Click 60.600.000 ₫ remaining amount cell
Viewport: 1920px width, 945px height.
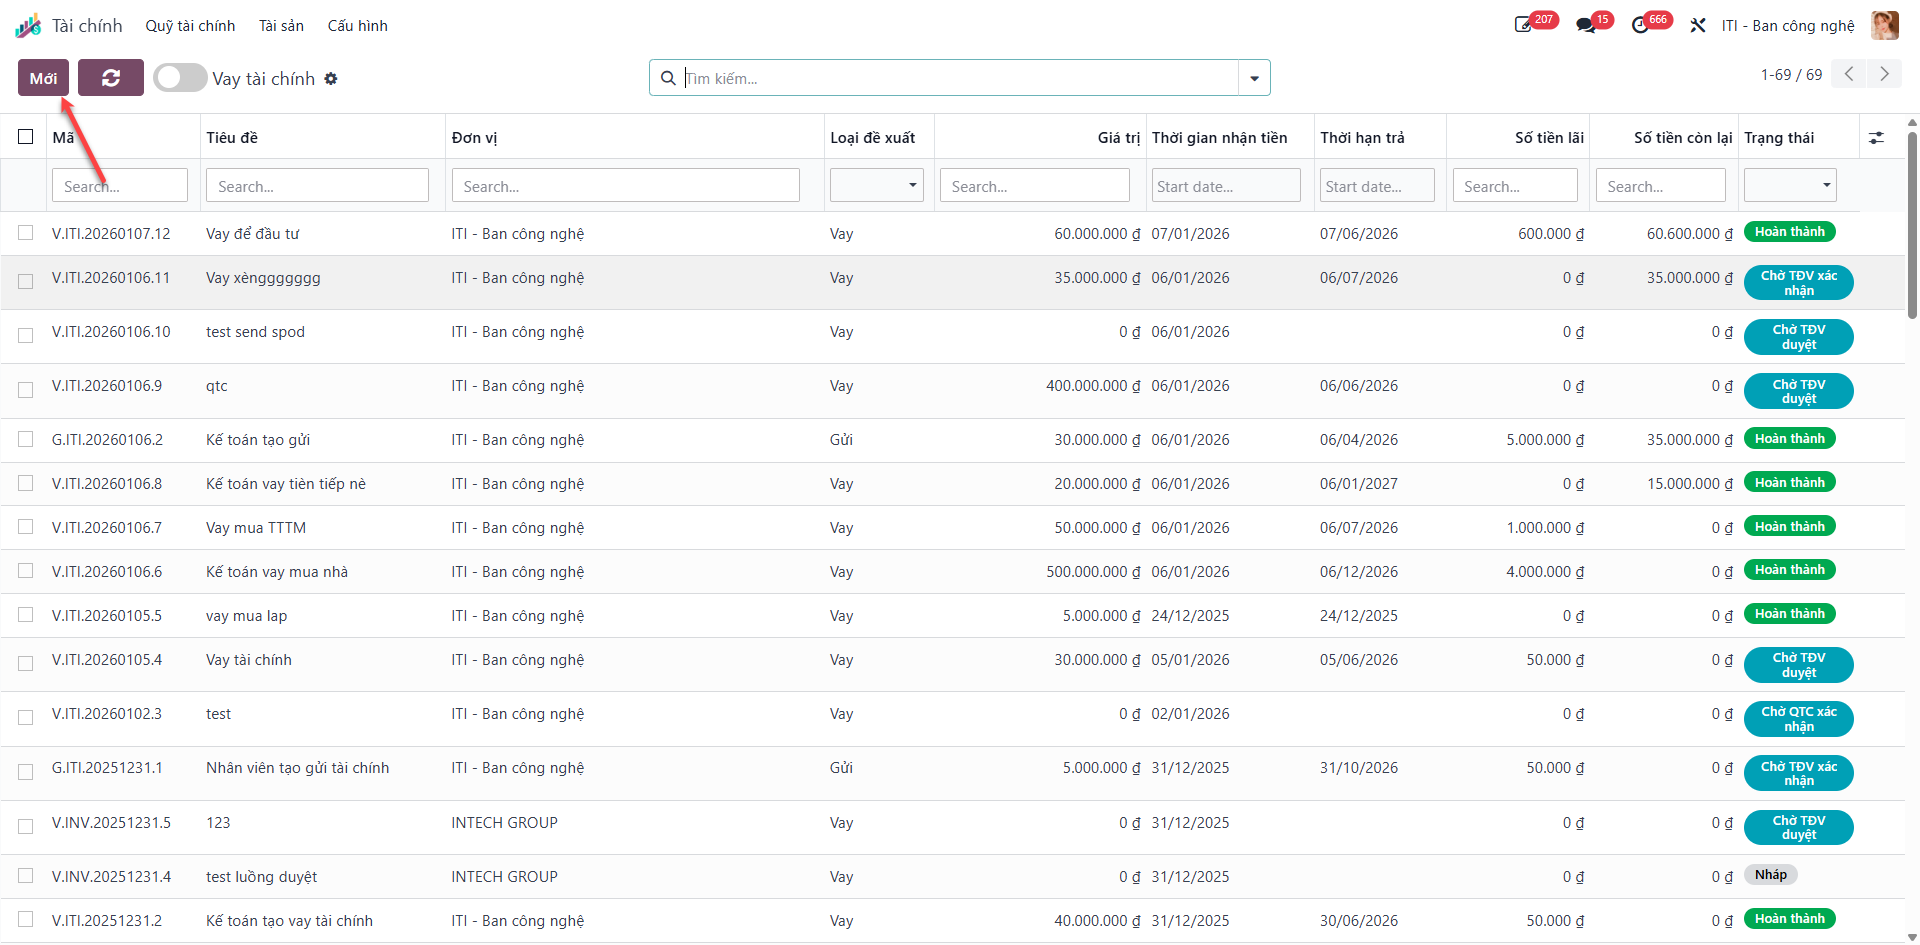1690,233
